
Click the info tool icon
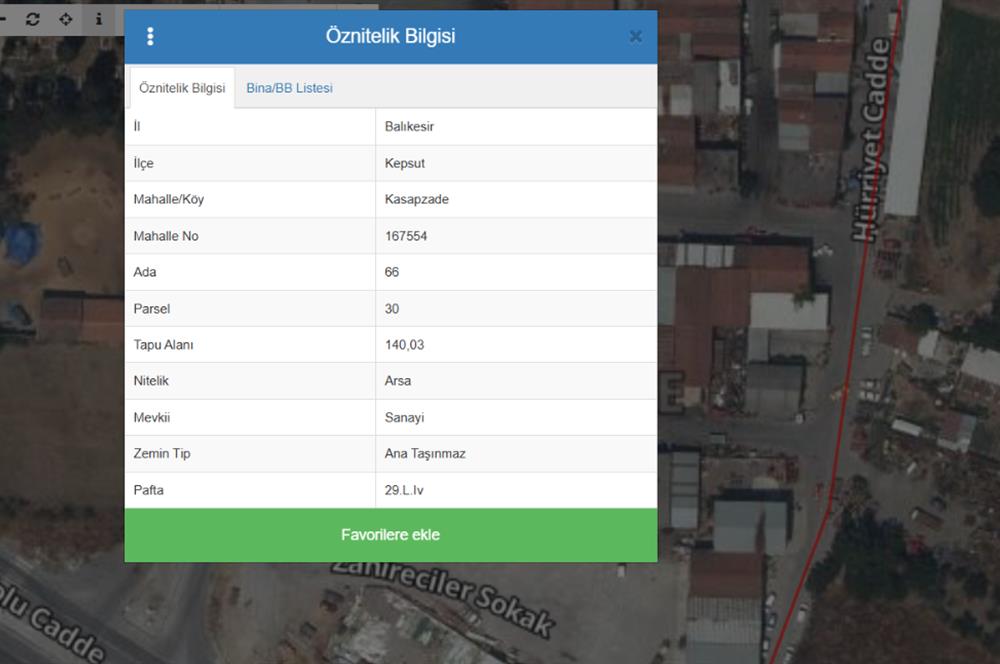coord(99,19)
